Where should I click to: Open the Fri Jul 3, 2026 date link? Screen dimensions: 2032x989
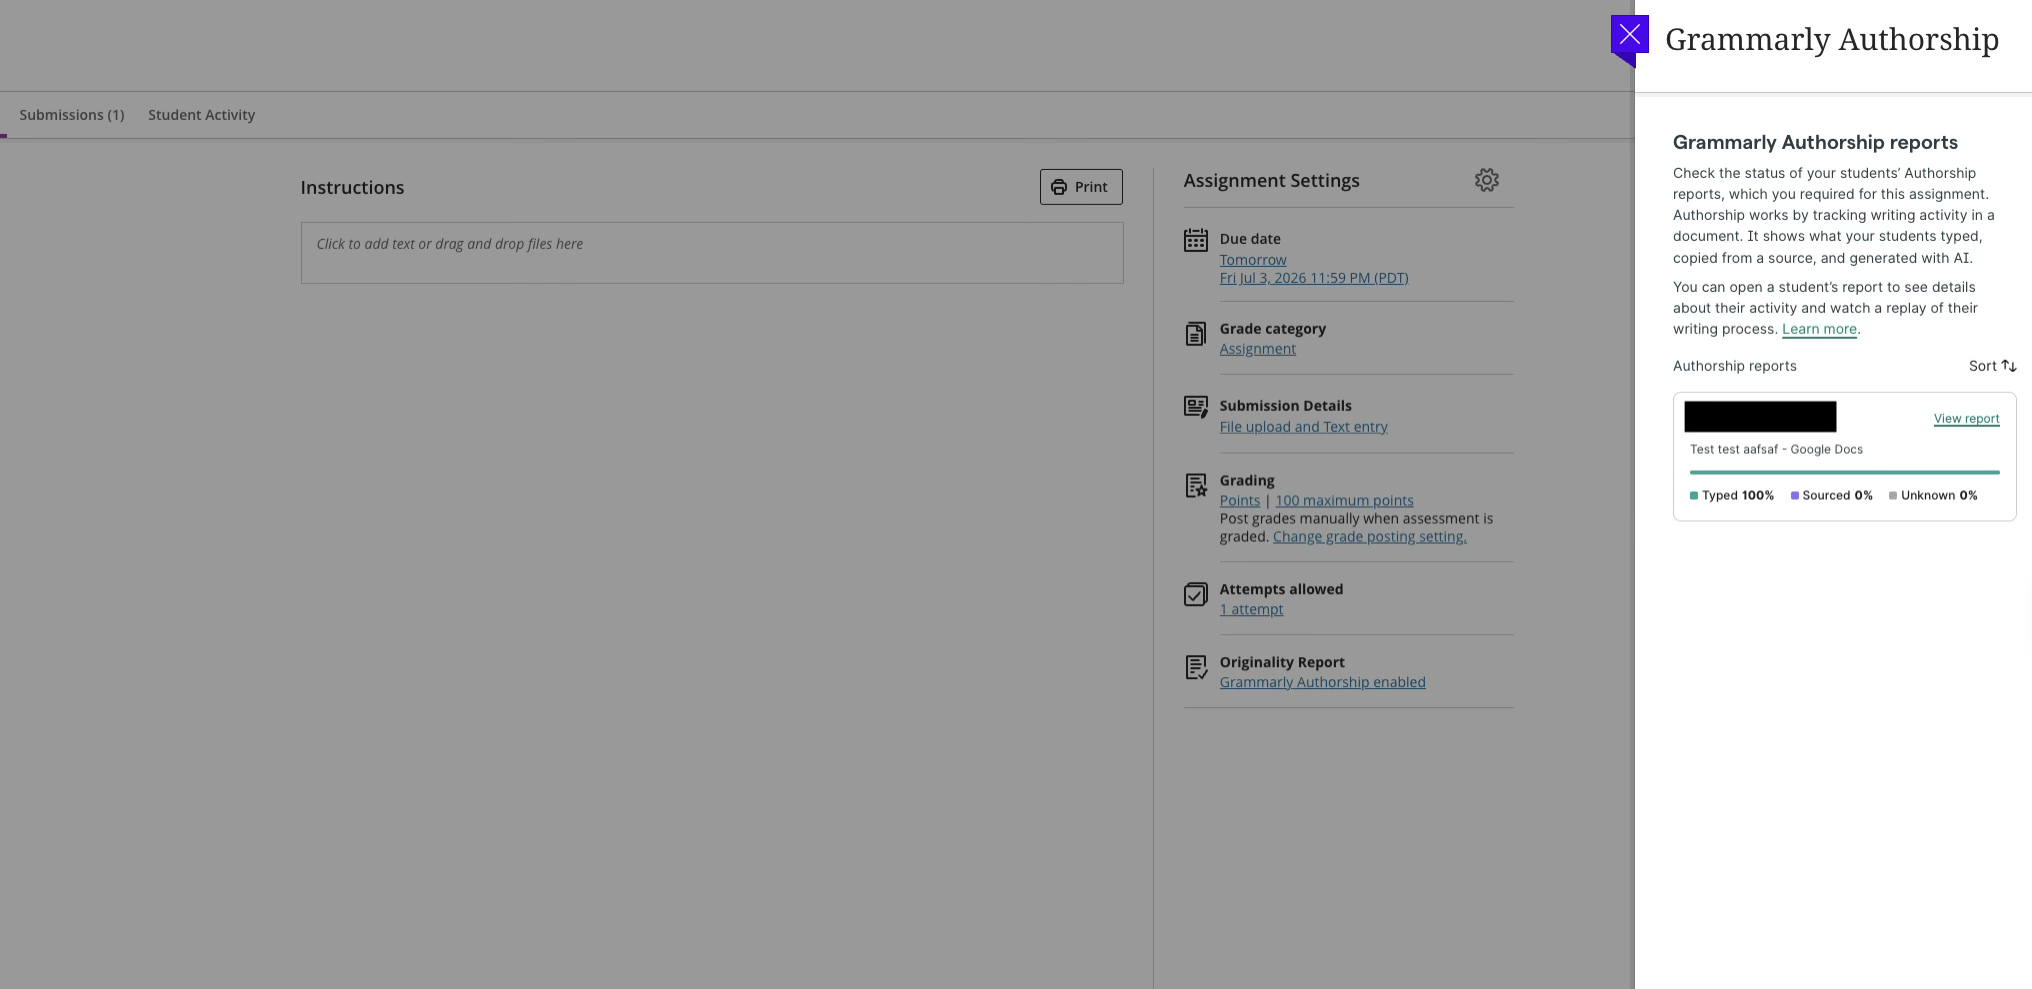(x=1314, y=278)
